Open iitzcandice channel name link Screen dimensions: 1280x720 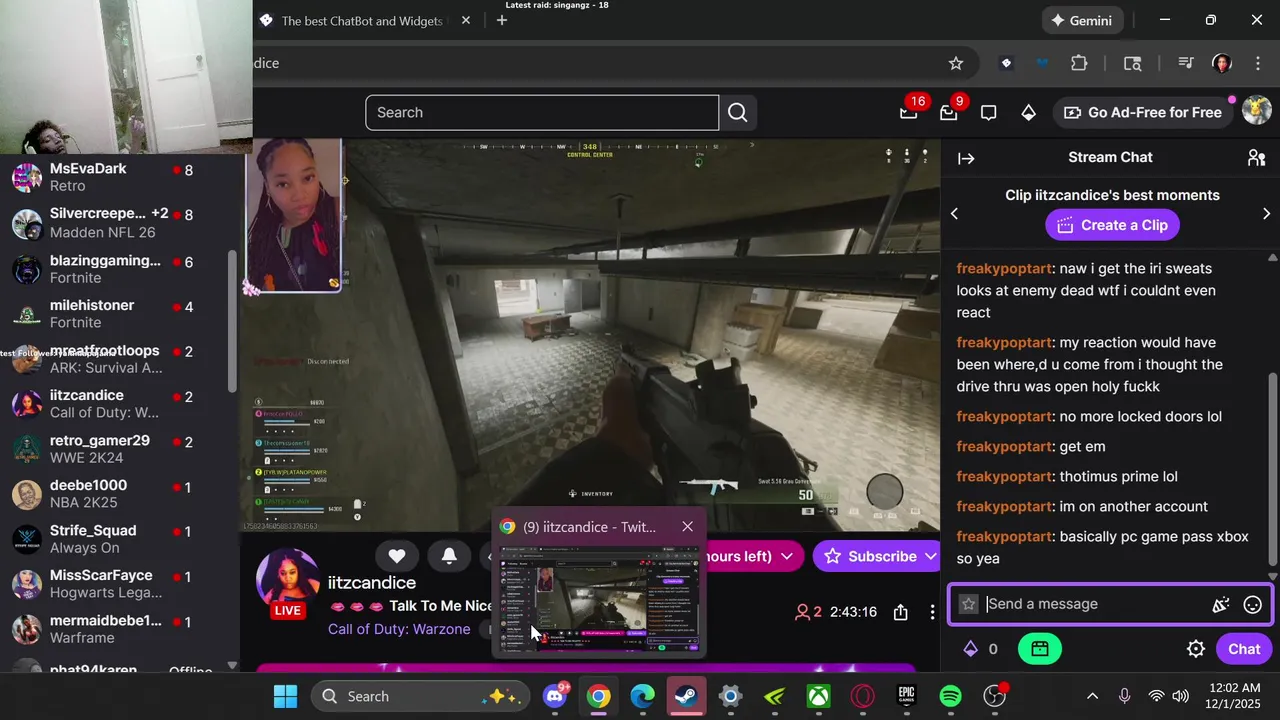372,583
